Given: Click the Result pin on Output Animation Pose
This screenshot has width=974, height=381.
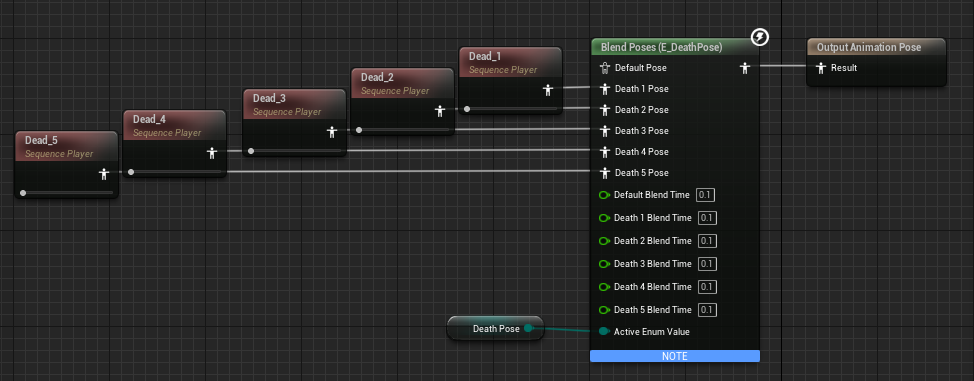Looking at the screenshot, I should click(x=821, y=68).
